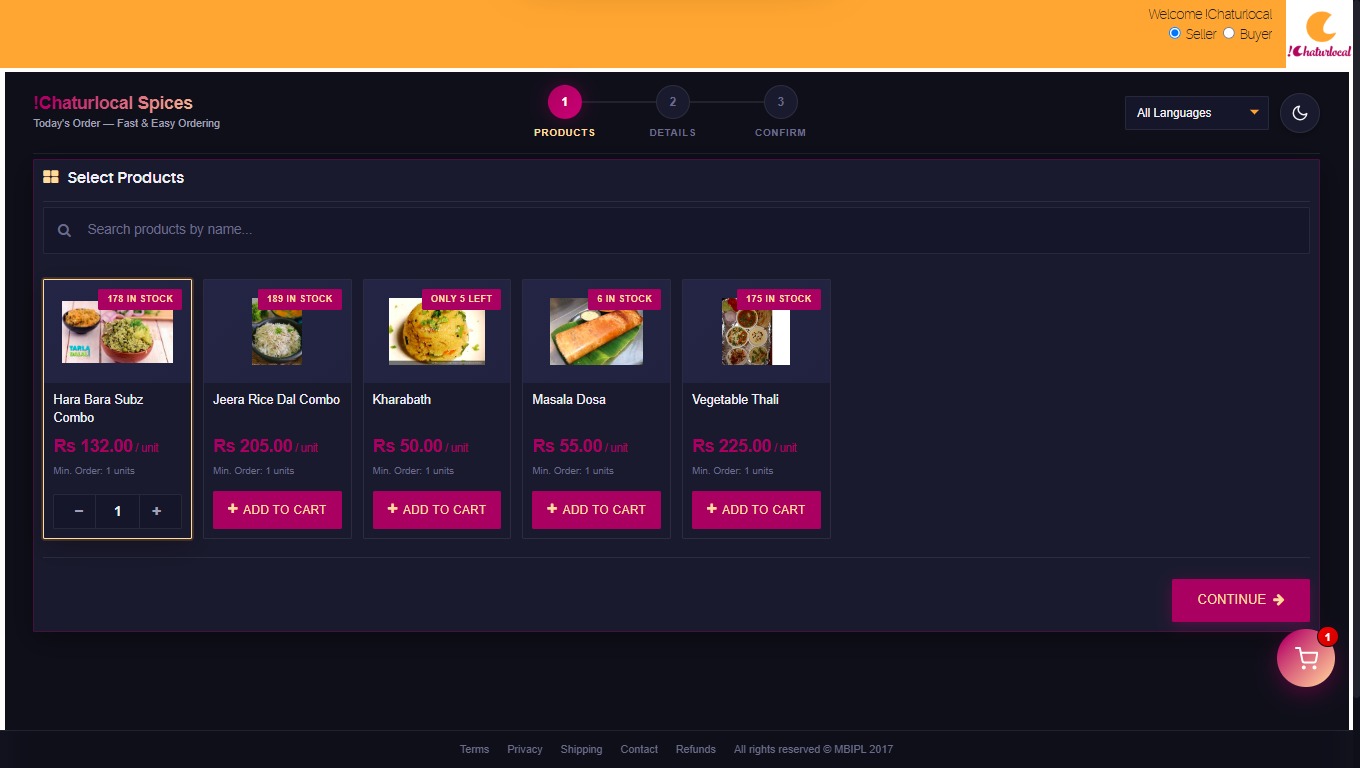Open Hara Bara Subz Combo thumbnail
Screen dimensions: 1360x768
117,332
